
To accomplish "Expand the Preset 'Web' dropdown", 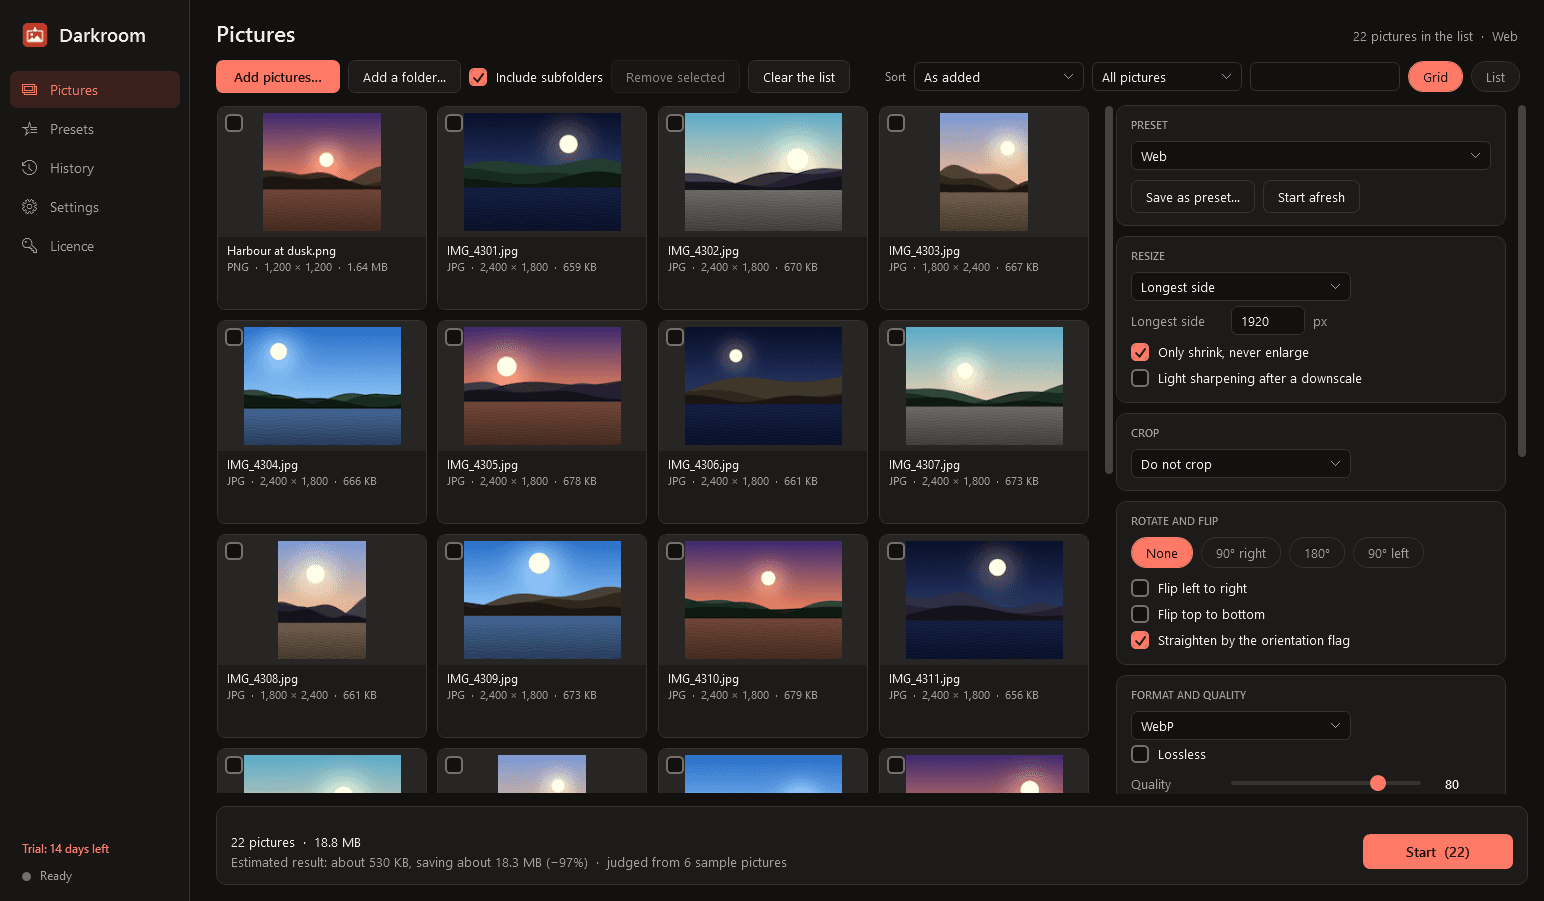I will 1310,156.
